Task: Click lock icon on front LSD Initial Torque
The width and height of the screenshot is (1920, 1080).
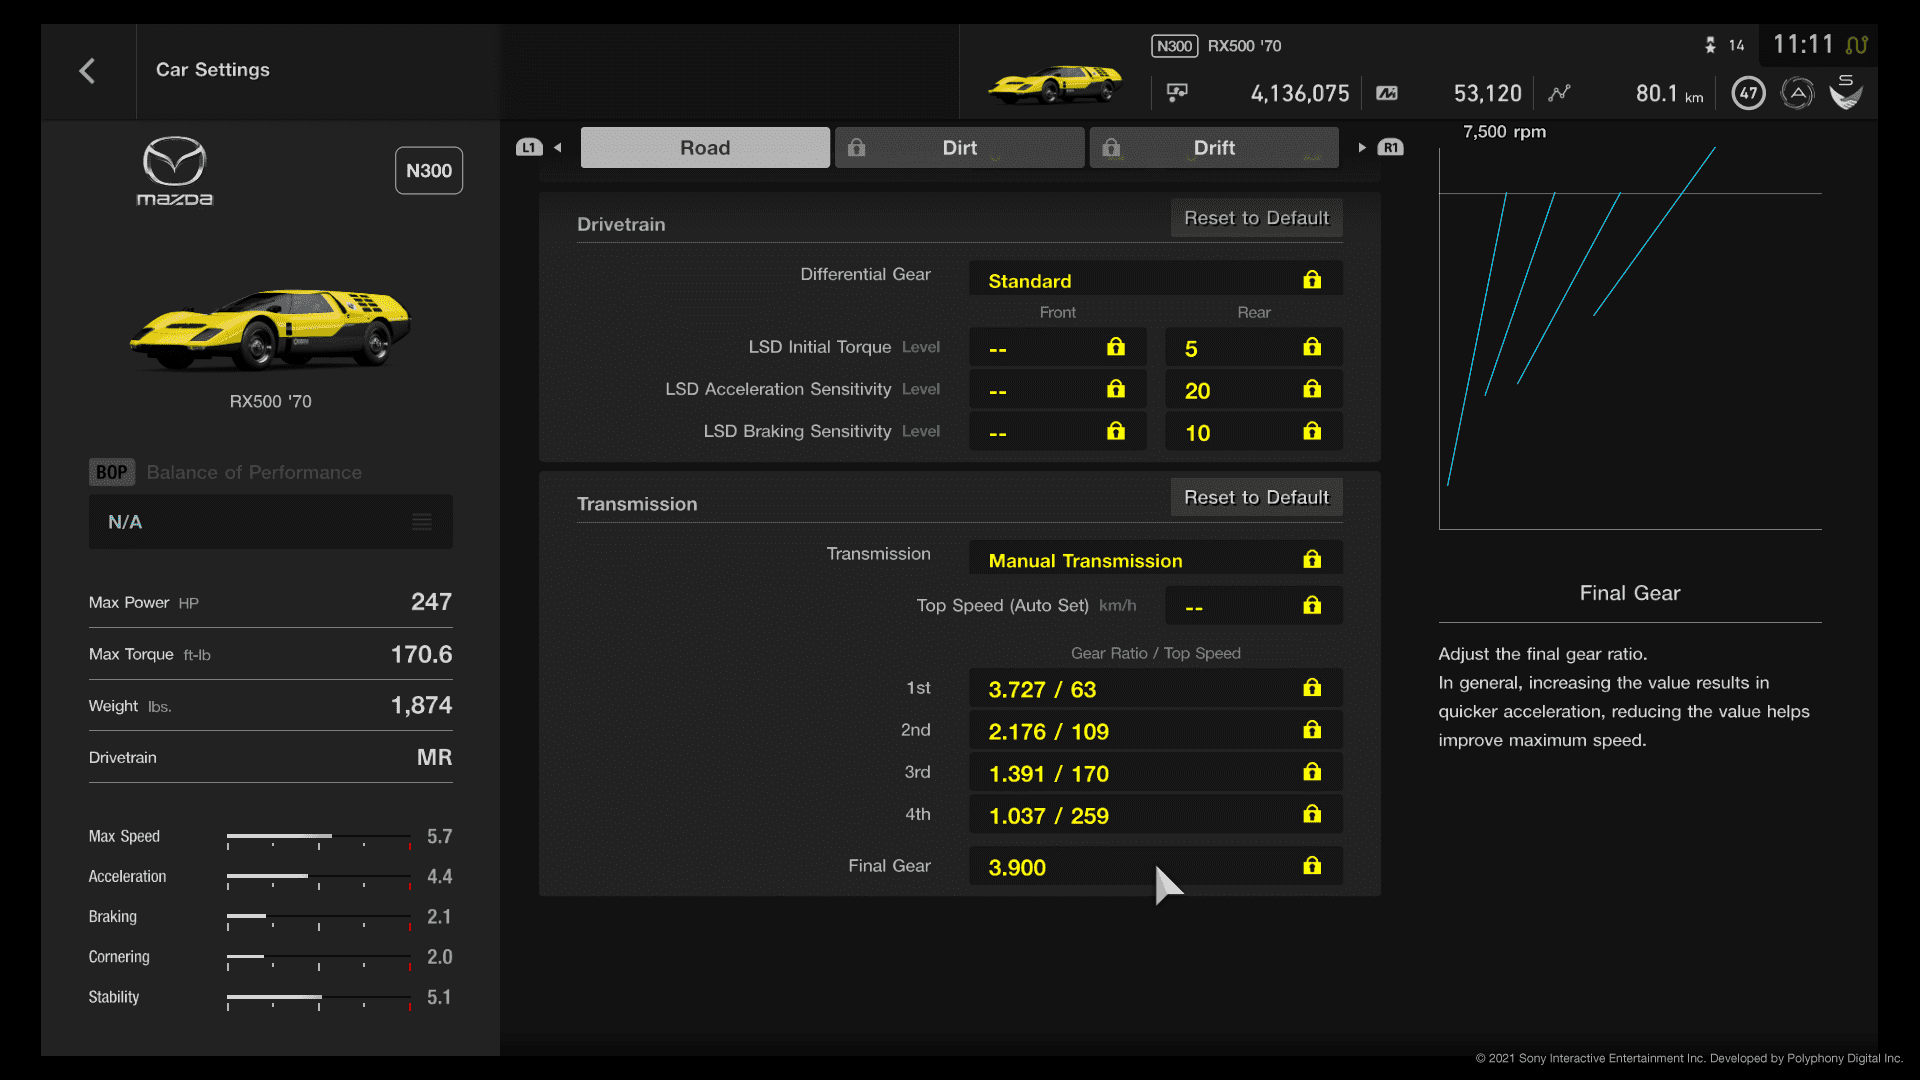Action: (x=1116, y=347)
